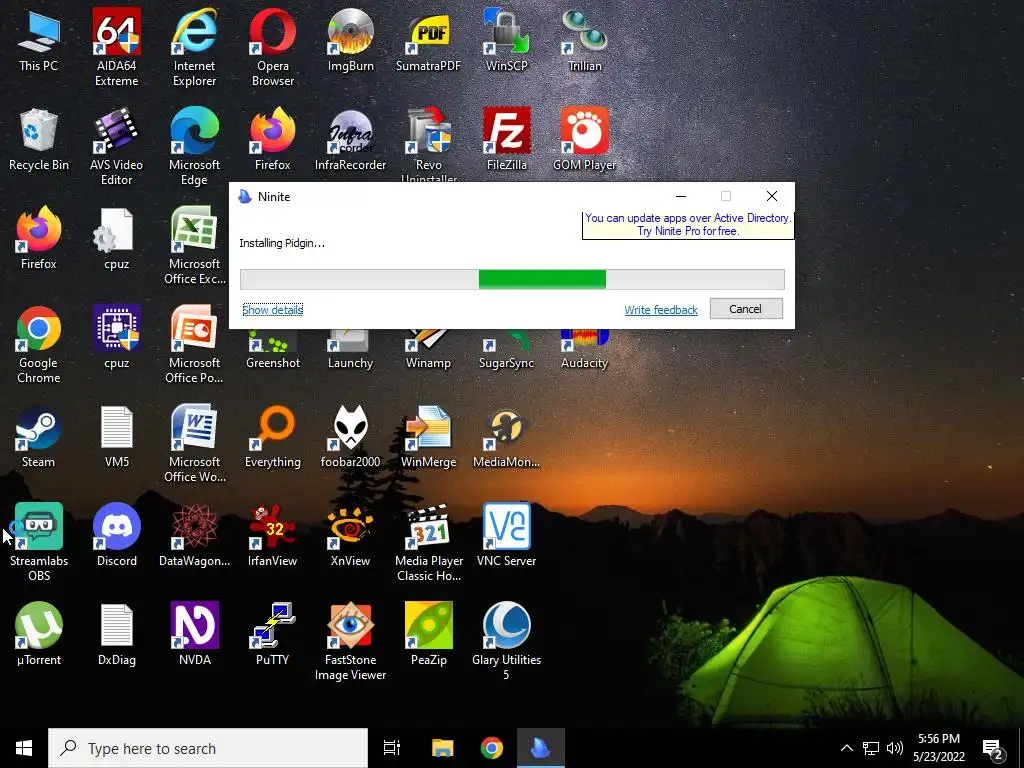Click the VM5 text file icon
Viewport: 1024px width, 768px height.
(116, 438)
